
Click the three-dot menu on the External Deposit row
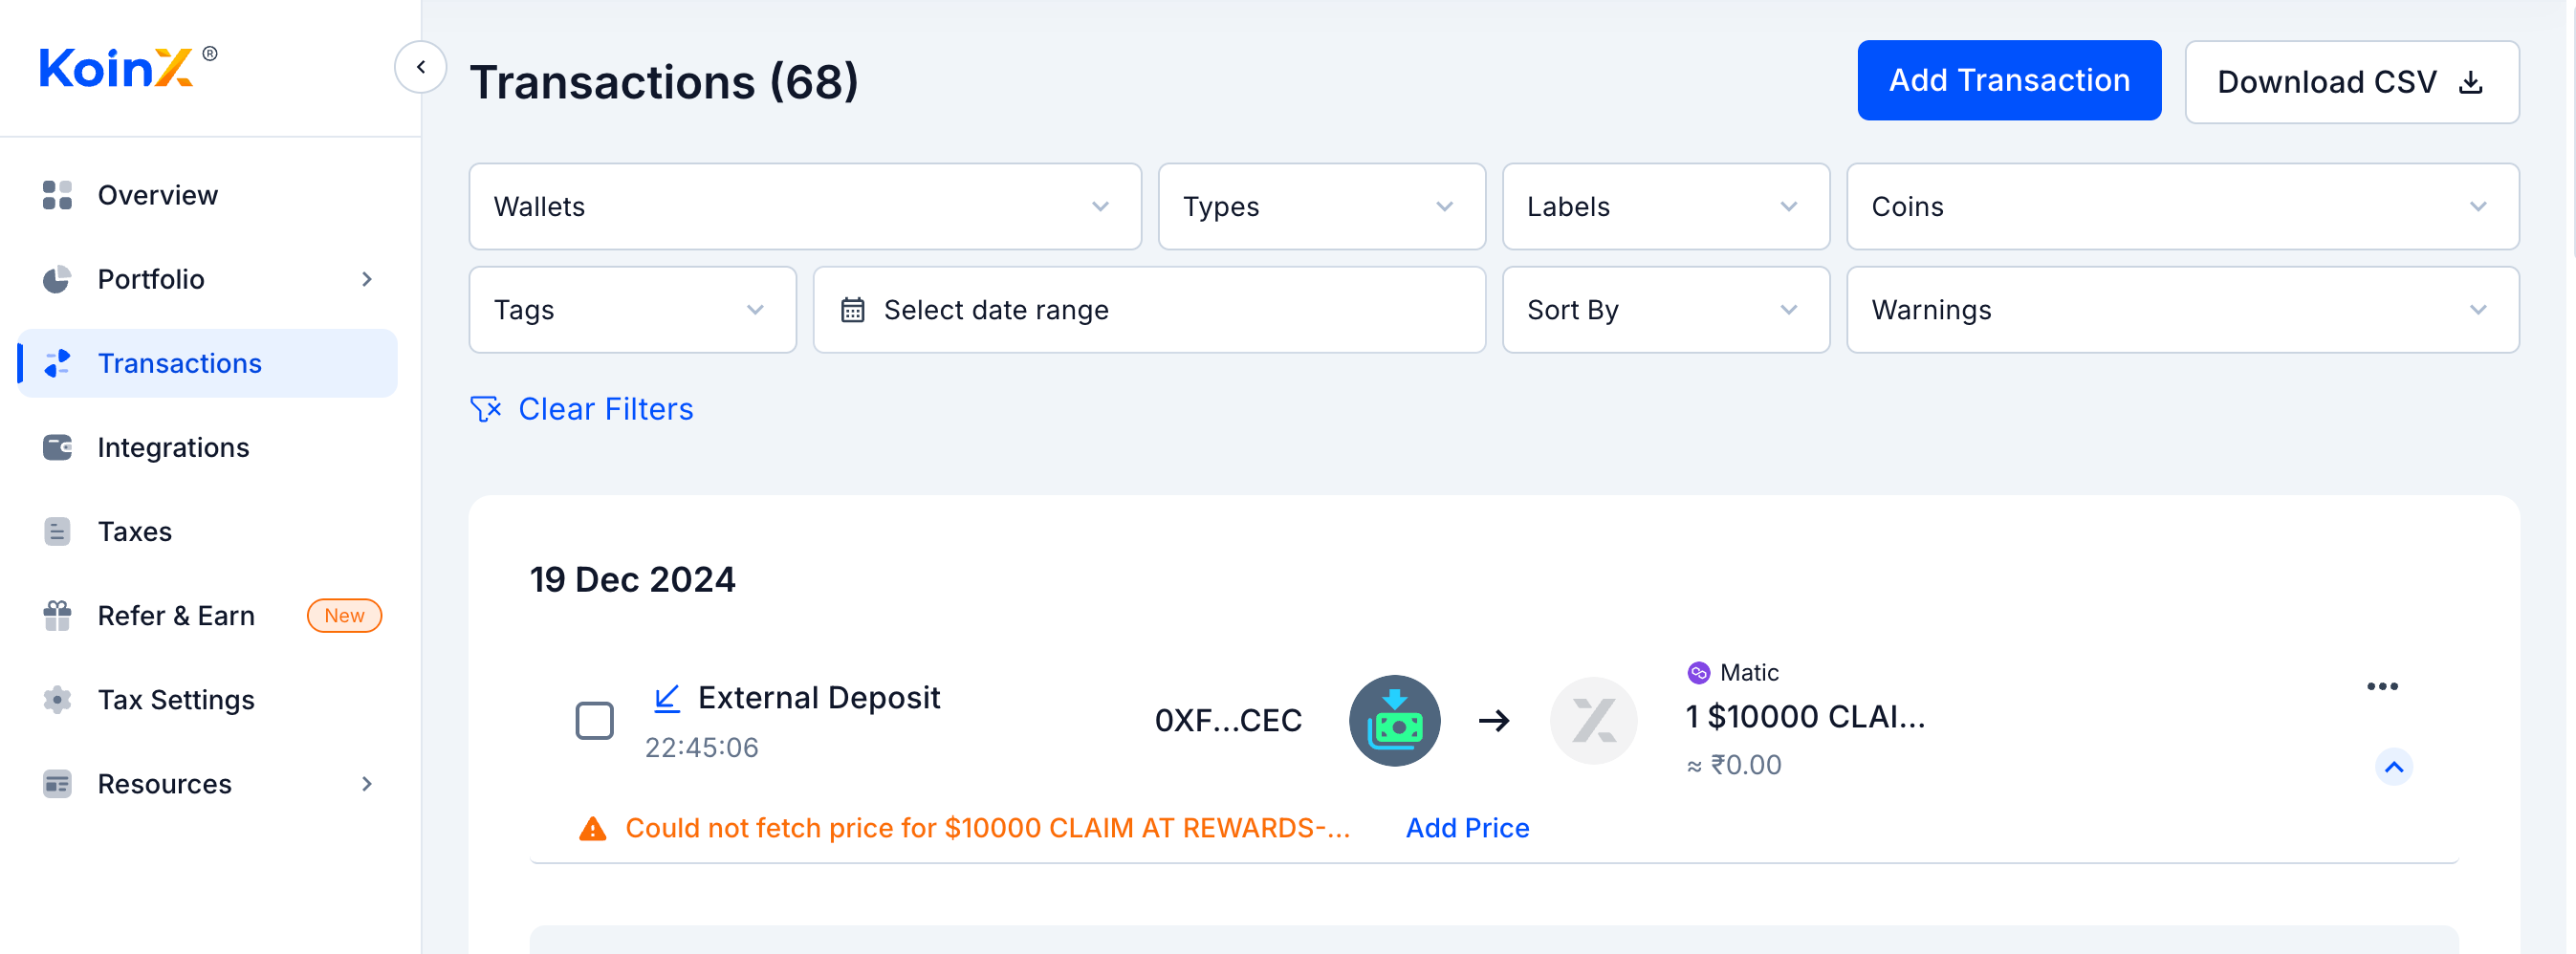click(x=2382, y=686)
